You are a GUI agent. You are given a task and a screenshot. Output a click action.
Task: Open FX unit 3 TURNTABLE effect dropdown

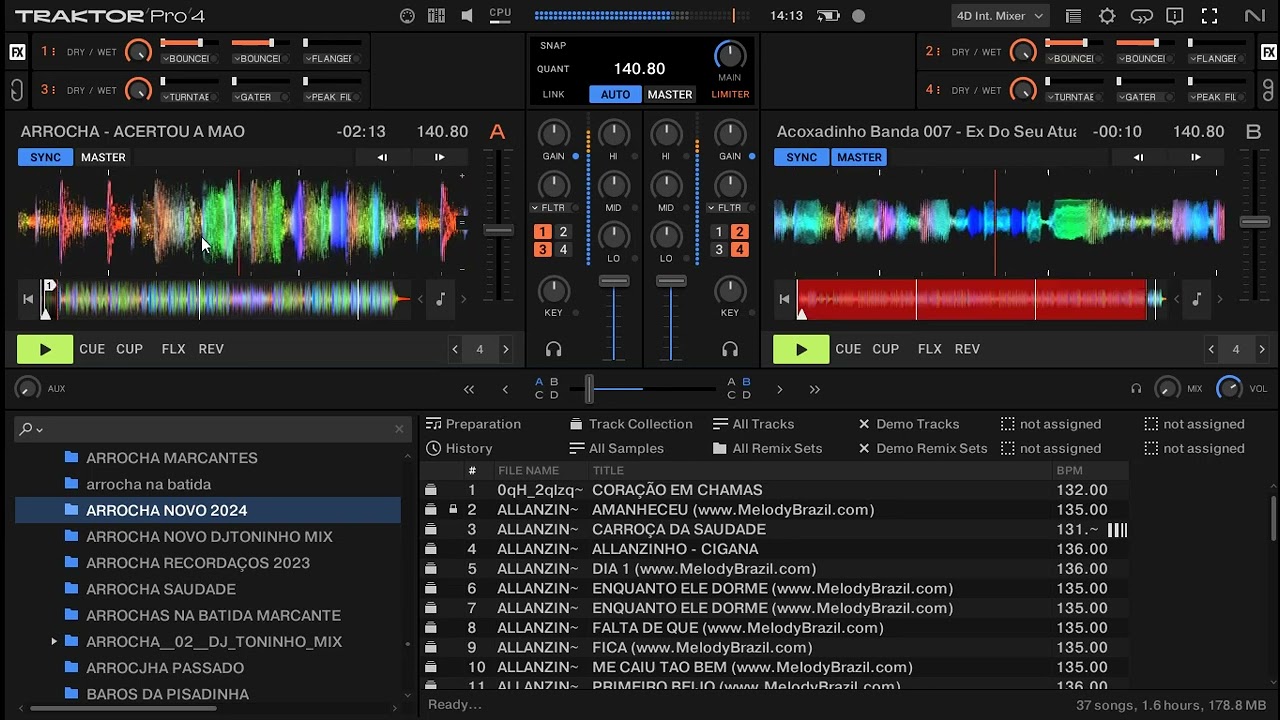tap(187, 97)
